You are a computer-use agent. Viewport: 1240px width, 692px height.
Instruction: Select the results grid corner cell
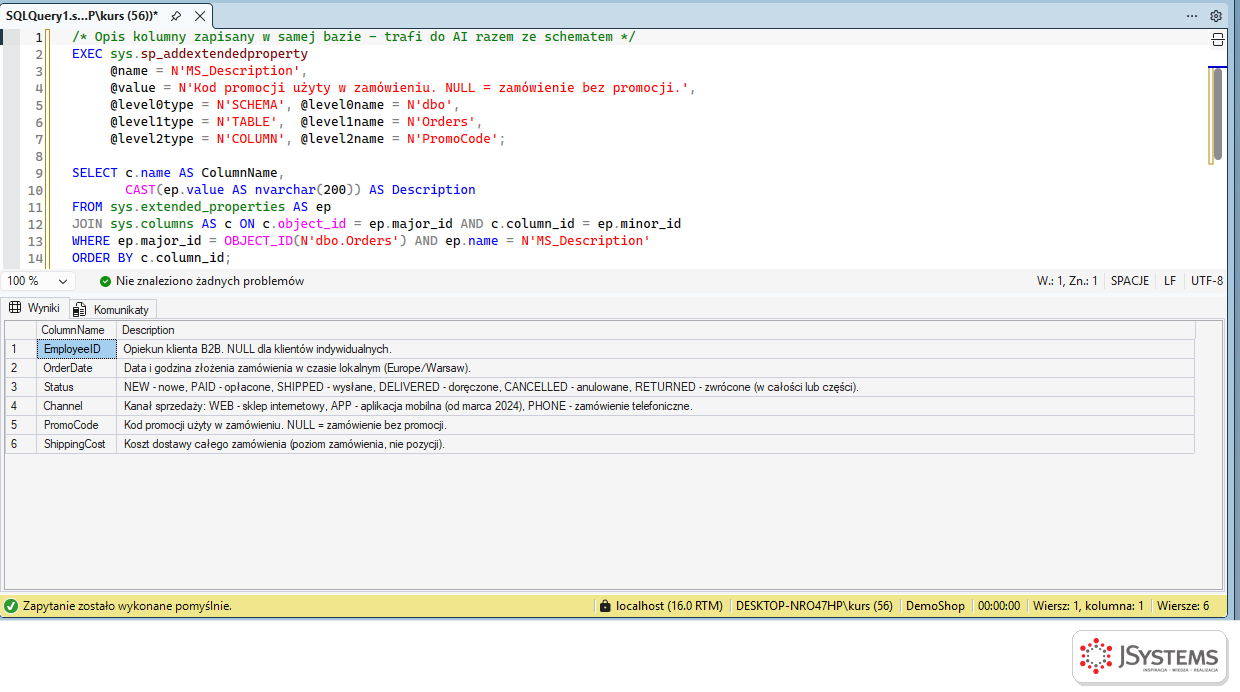(21, 330)
